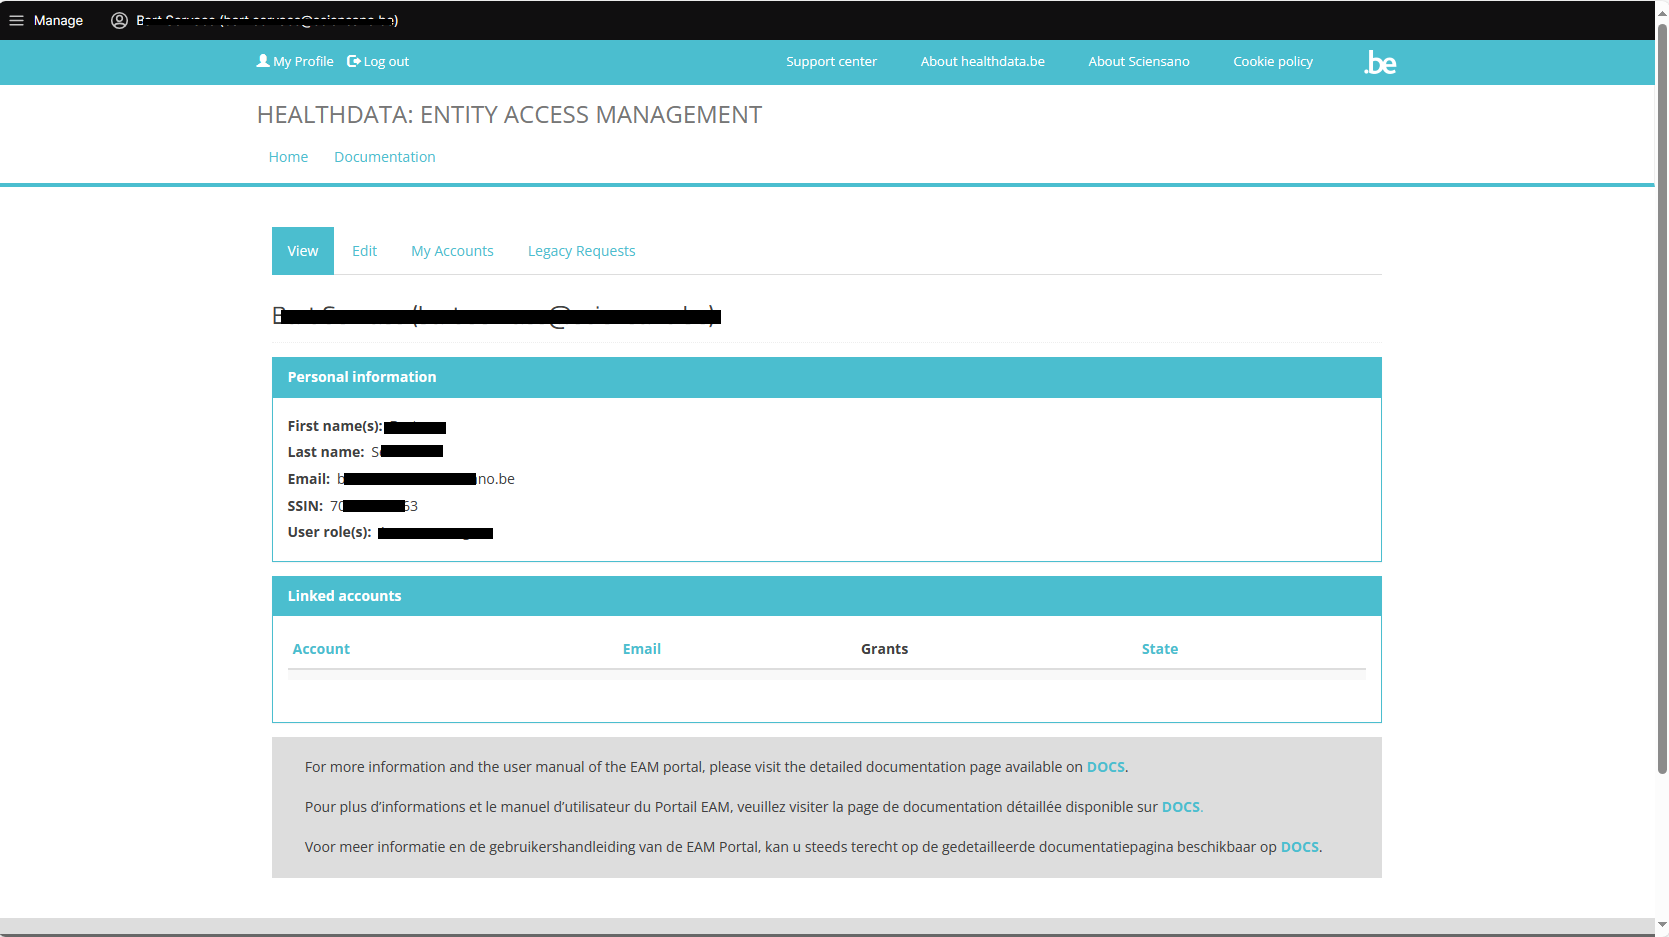Open My Profile link
1669x937 pixels.
(x=295, y=61)
